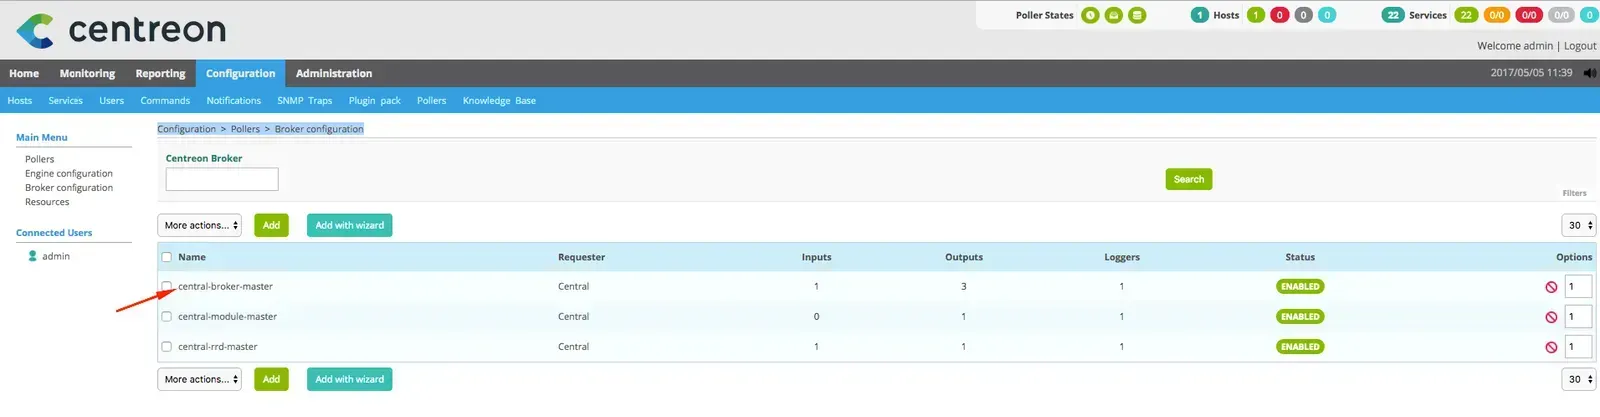This screenshot has width=1600, height=417.
Task: Open Pollers in the Main Menu sidebar
Action: click(x=40, y=159)
